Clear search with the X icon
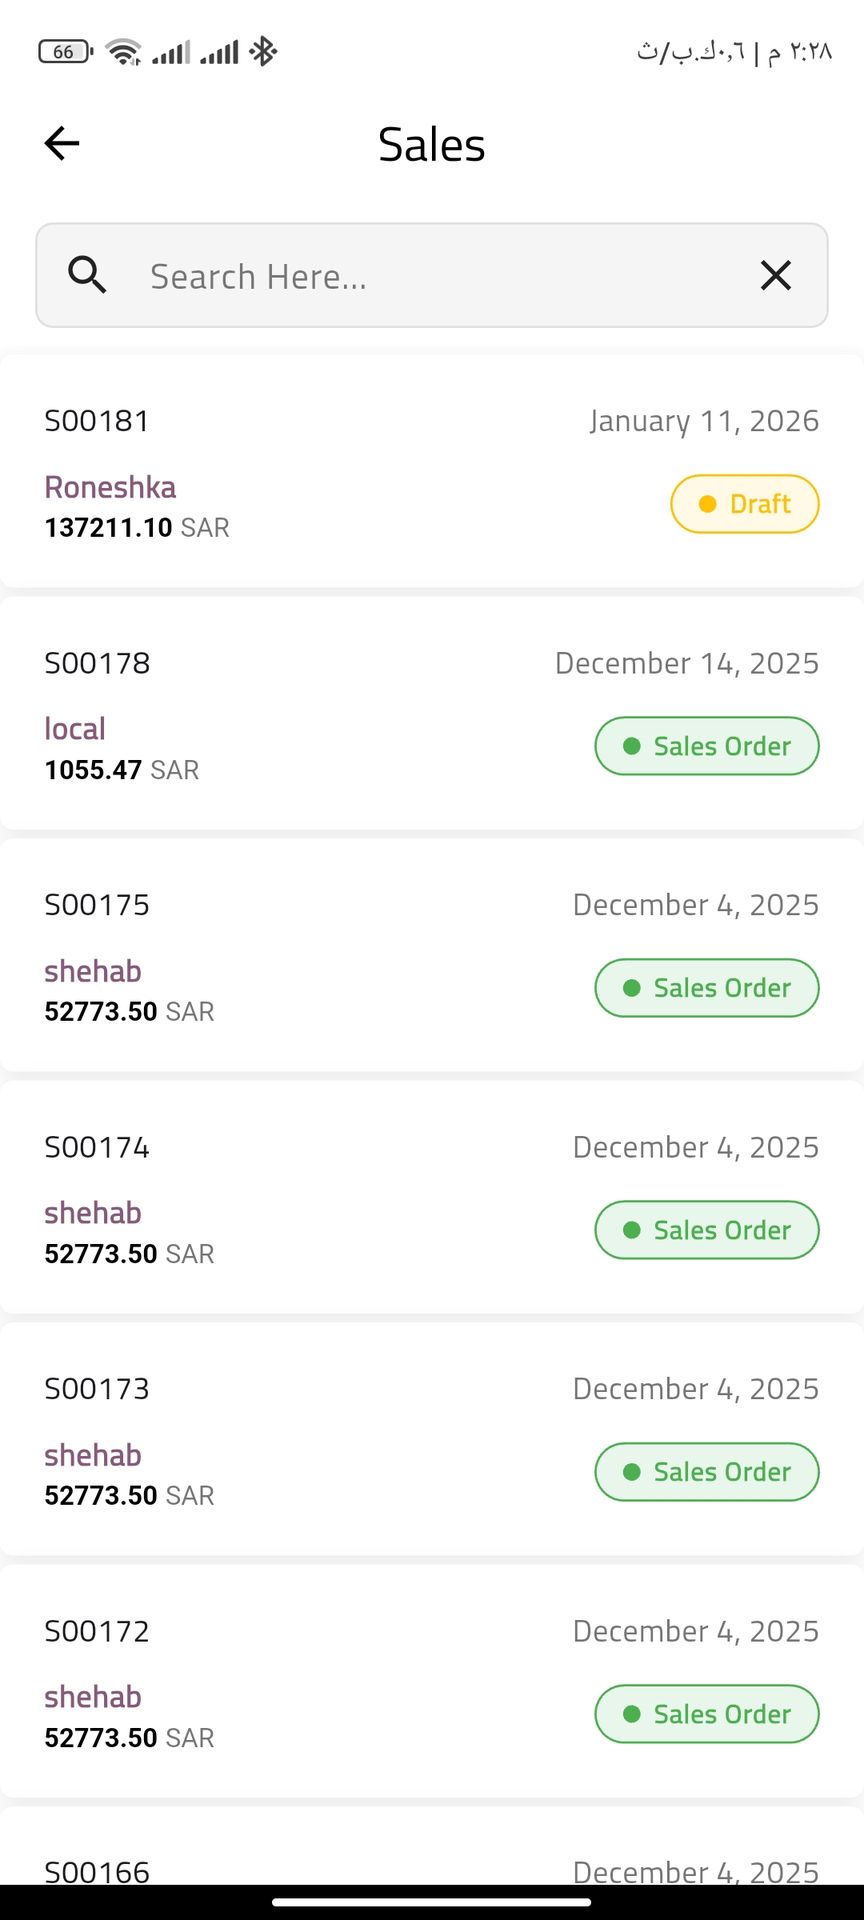The height and width of the screenshot is (1920, 864). pos(776,275)
